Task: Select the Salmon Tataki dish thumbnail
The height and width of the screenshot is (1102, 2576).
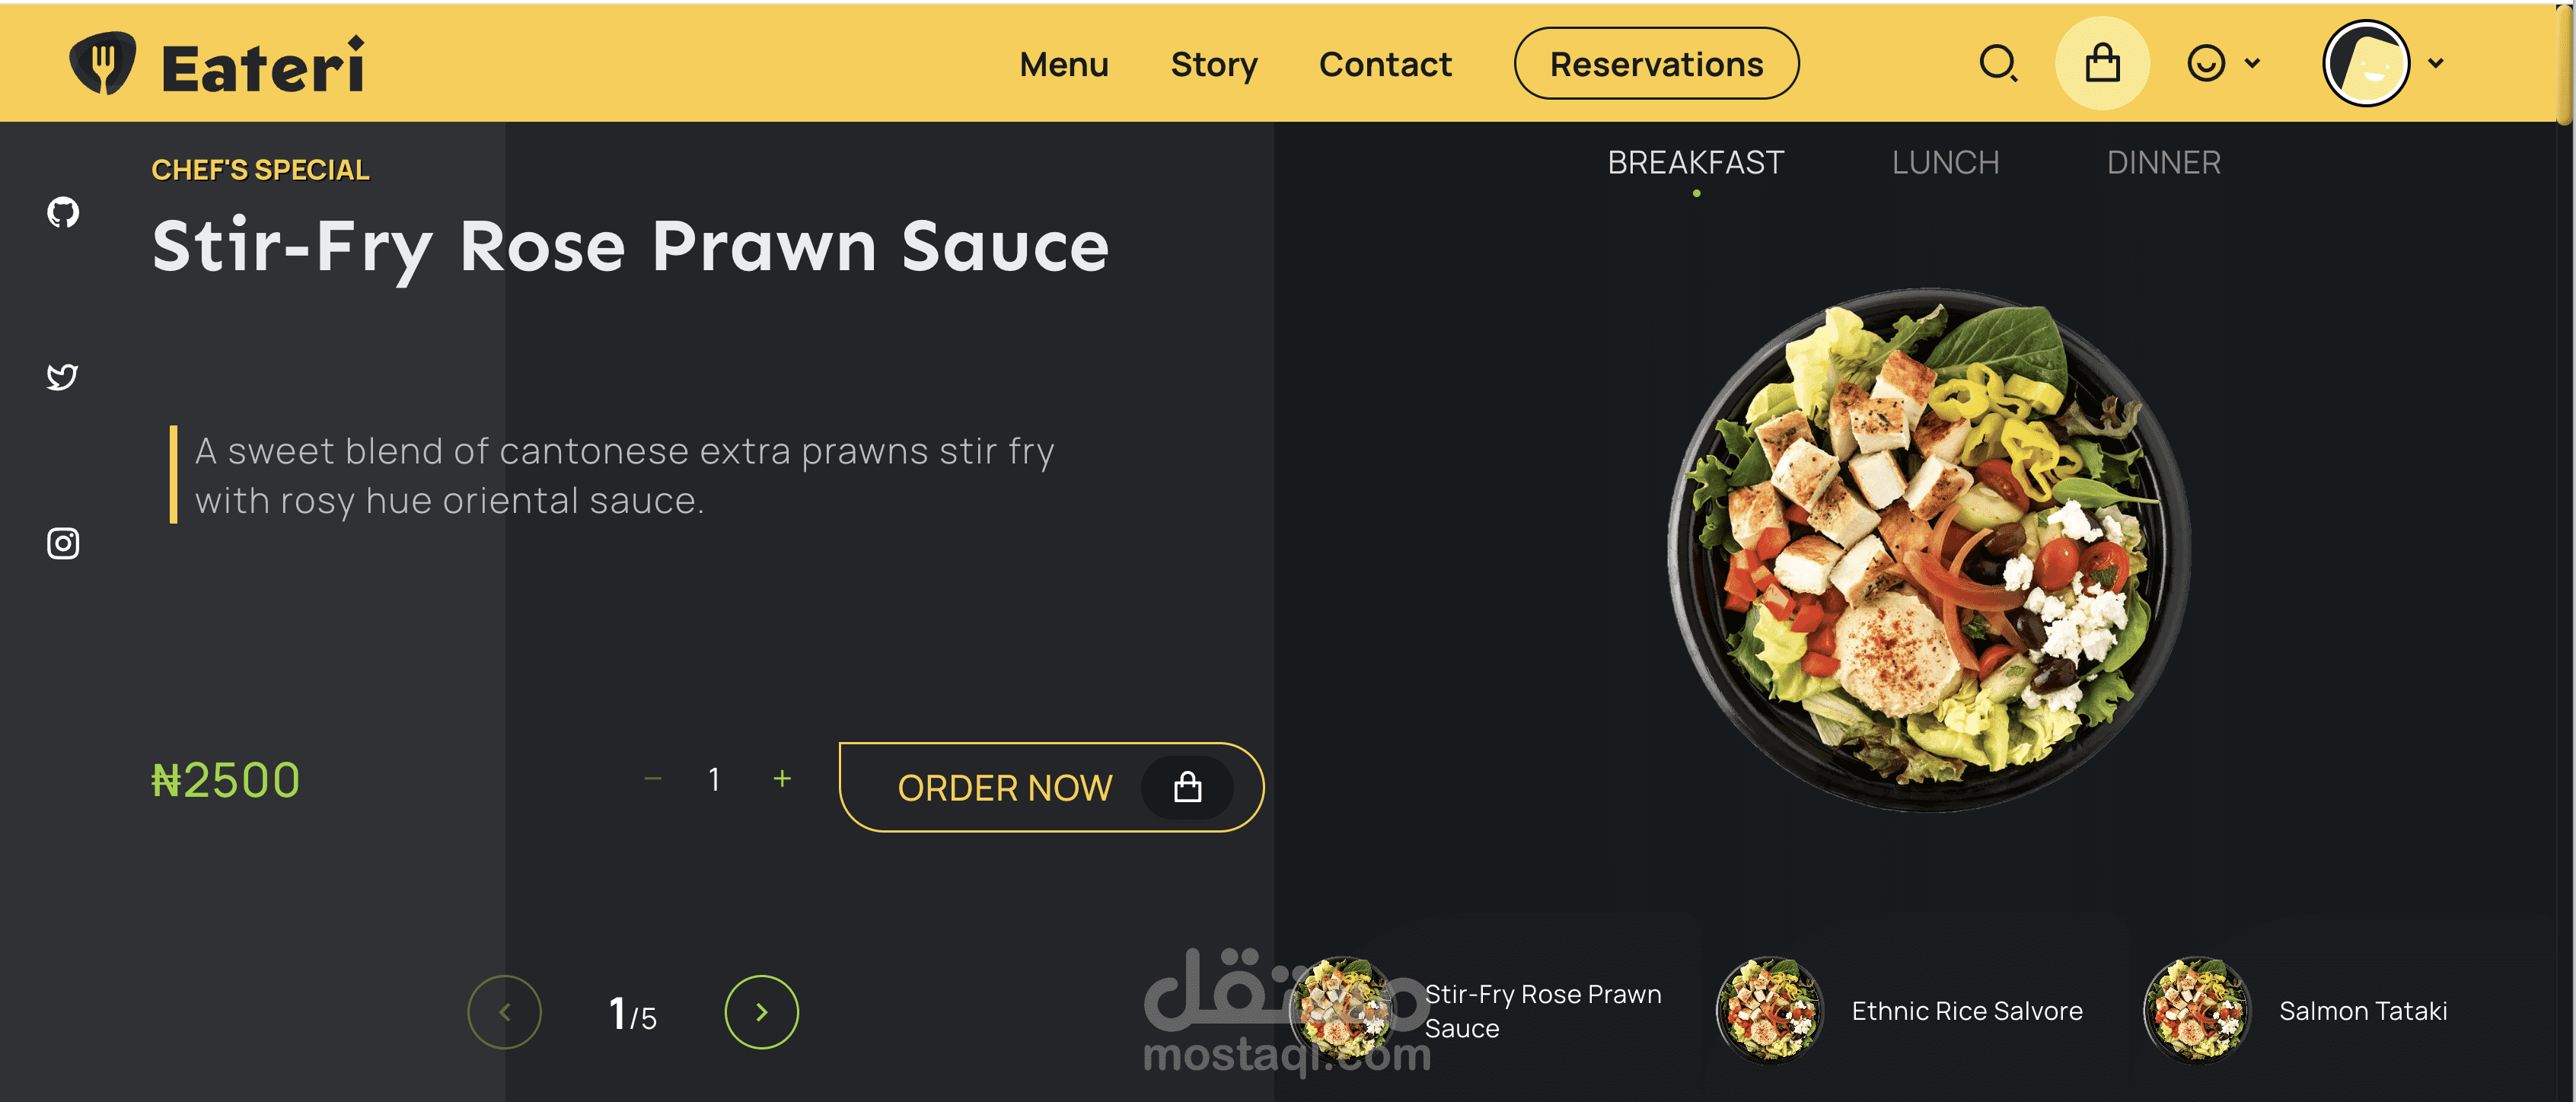Action: (x=2296, y=1011)
